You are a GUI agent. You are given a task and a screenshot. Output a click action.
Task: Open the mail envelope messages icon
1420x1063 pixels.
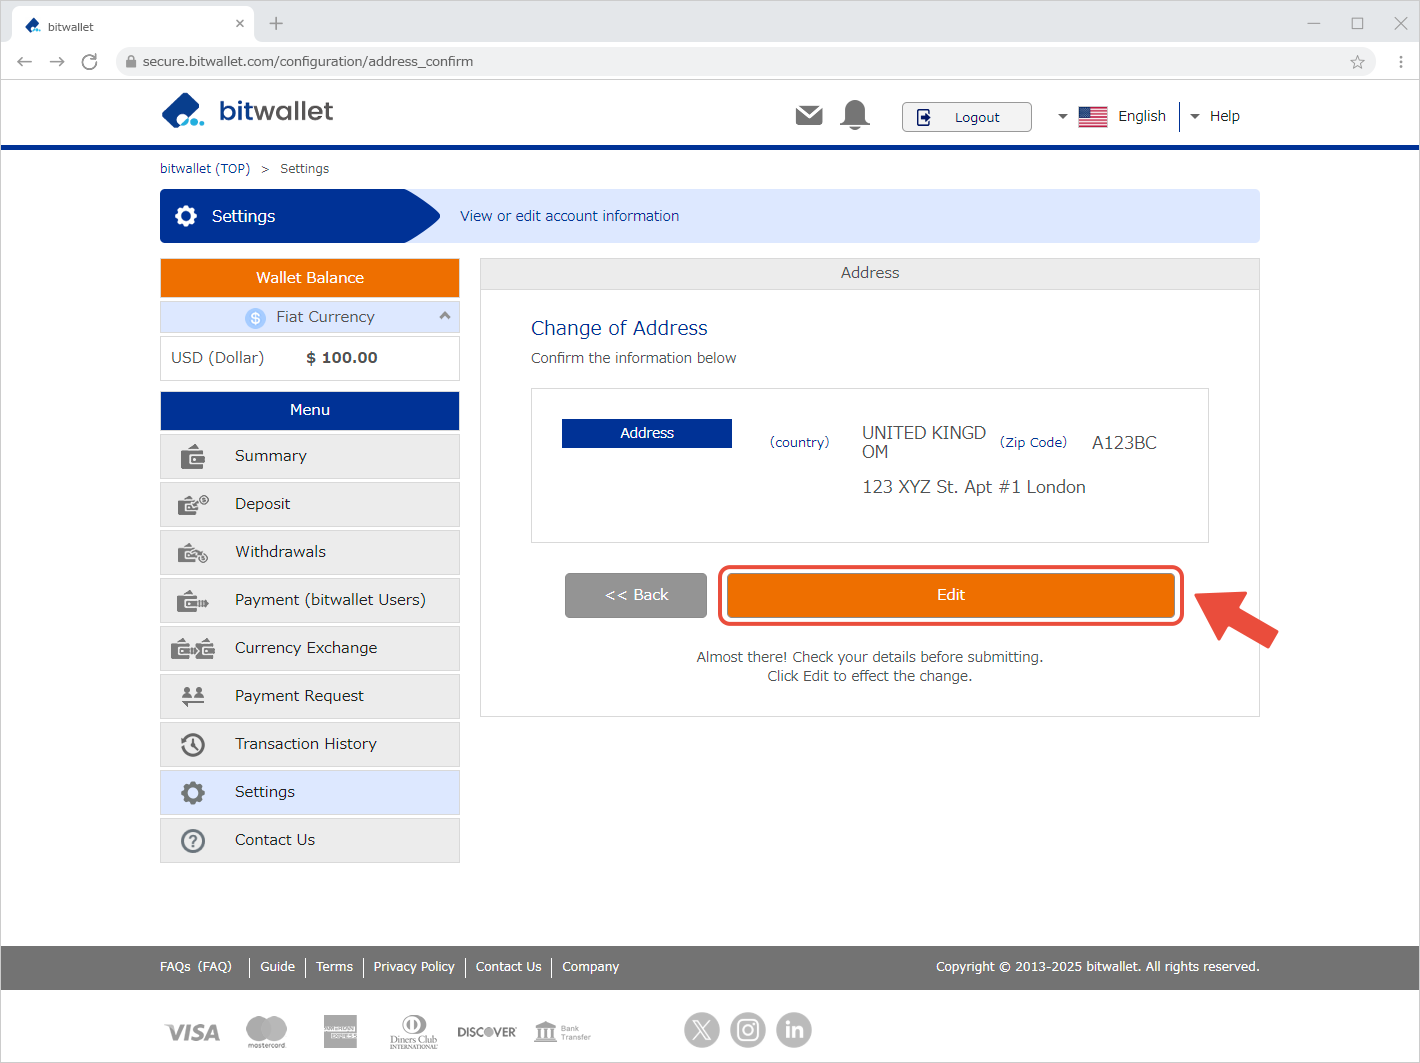809,116
